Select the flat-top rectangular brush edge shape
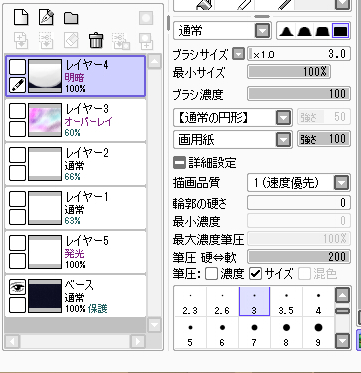This screenshot has height=373, width=361. click(x=340, y=31)
